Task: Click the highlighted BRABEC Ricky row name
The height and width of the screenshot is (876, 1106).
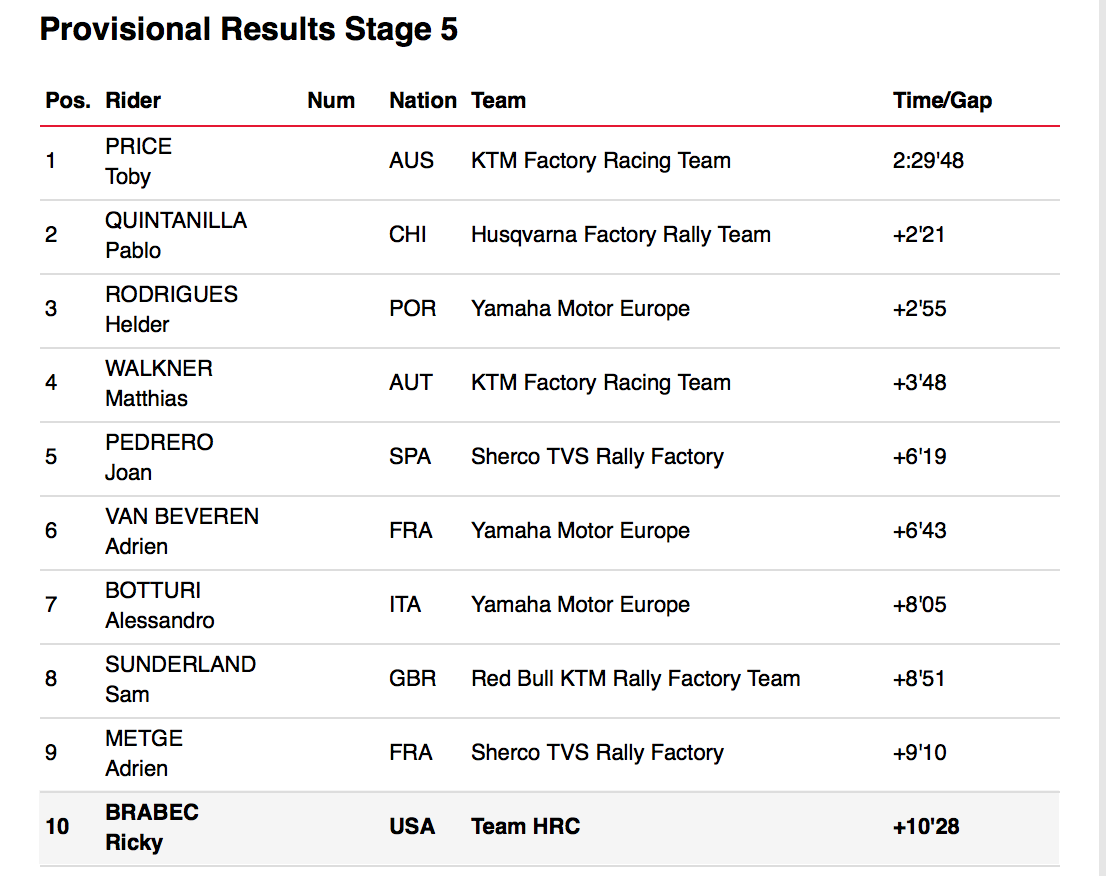Action: (152, 827)
